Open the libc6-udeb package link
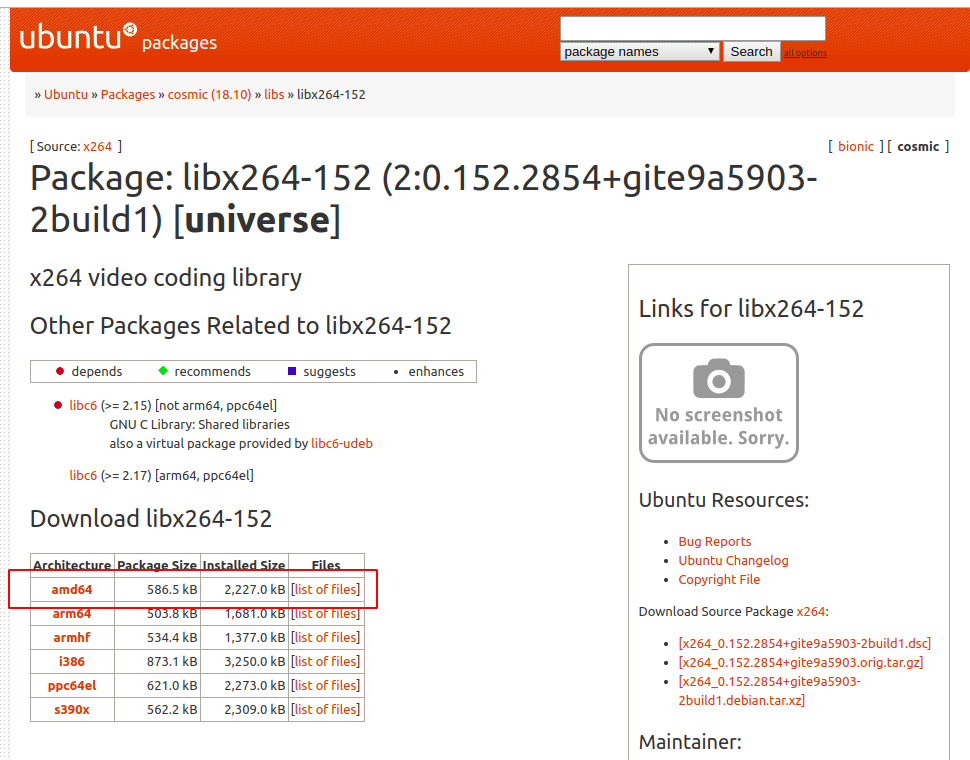The image size is (970, 760). pyautogui.click(x=342, y=443)
